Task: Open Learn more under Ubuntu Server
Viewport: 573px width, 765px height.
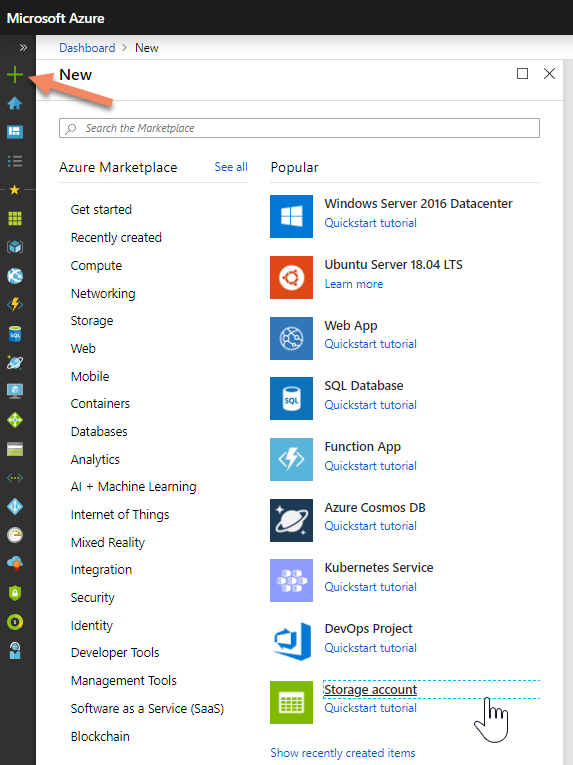Action: coord(354,284)
